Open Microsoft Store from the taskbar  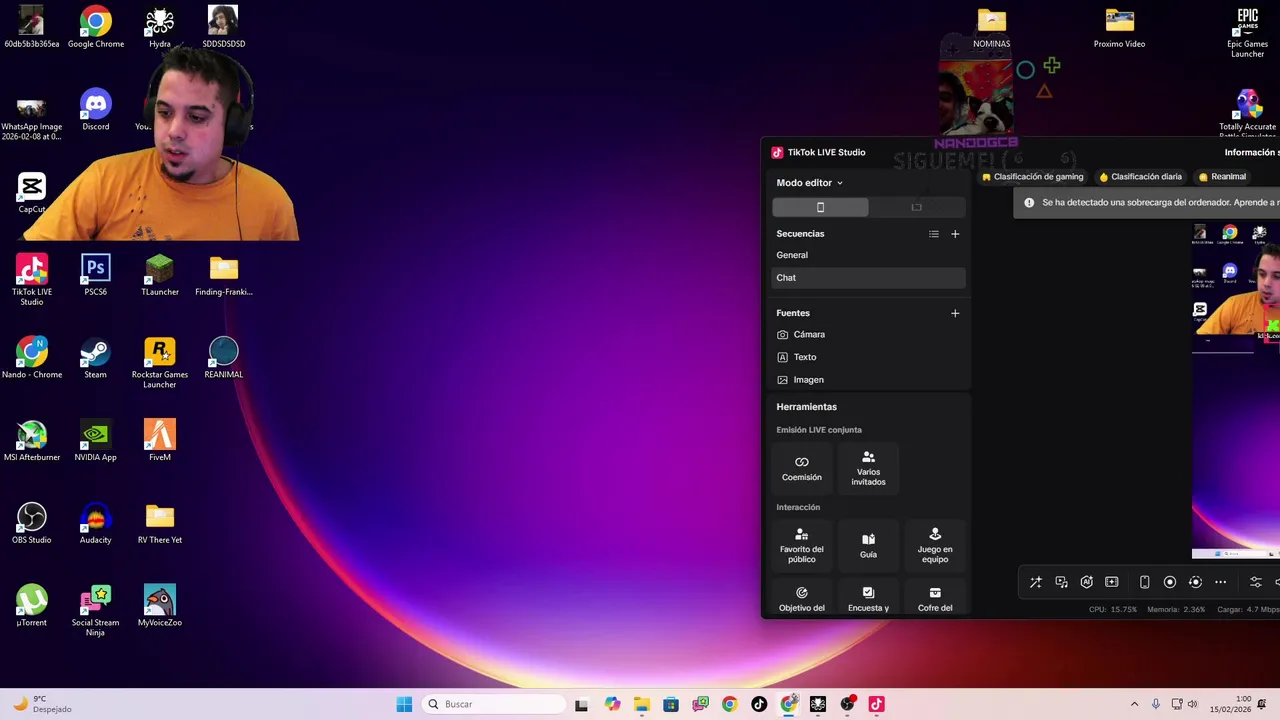pyautogui.click(x=671, y=704)
